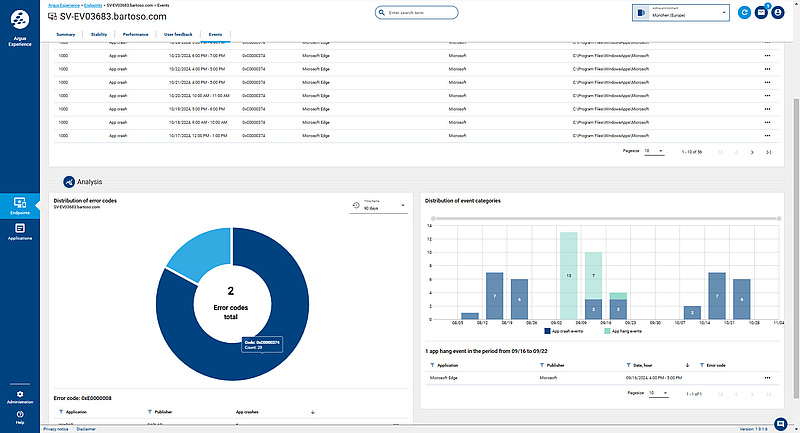Open the mail notifications icon
800x433 pixels.
coord(761,12)
